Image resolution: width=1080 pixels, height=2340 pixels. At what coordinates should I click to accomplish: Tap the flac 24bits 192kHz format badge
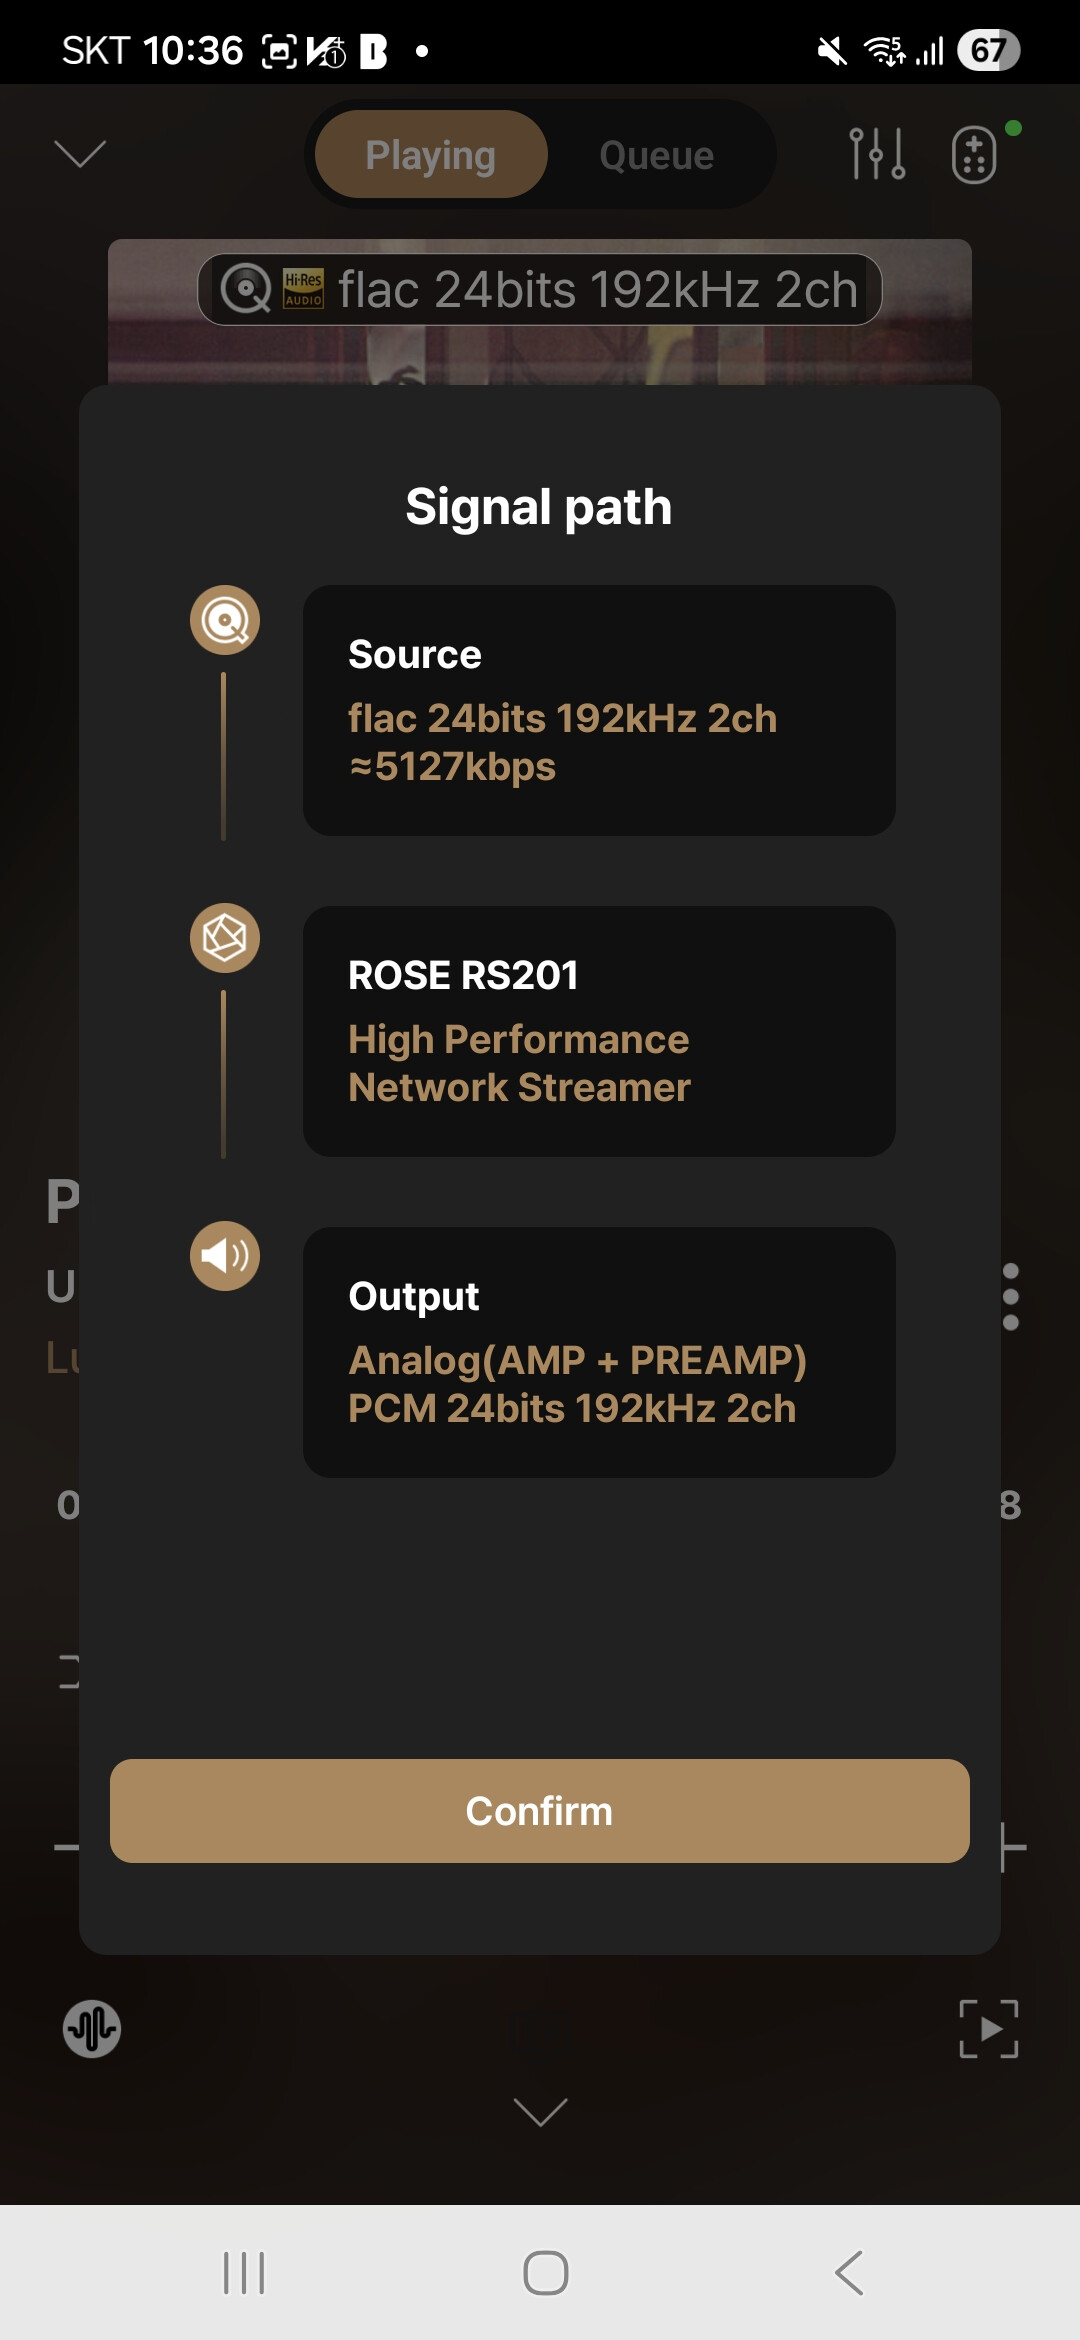pyautogui.click(x=540, y=290)
